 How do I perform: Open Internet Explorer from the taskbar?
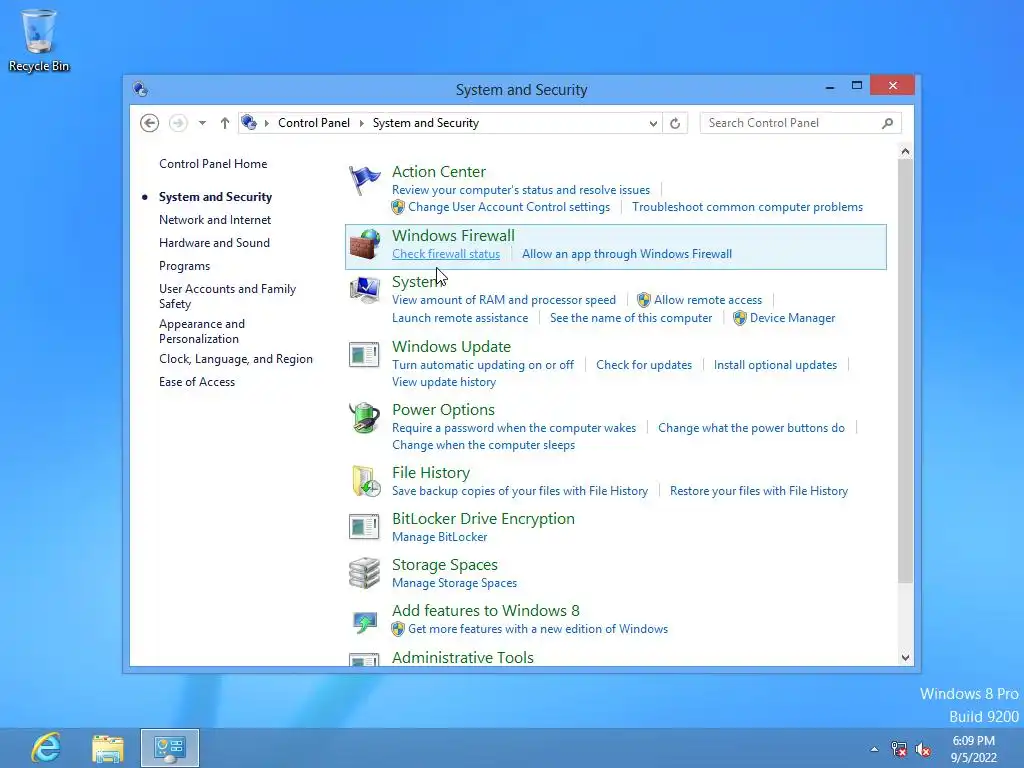[46, 748]
